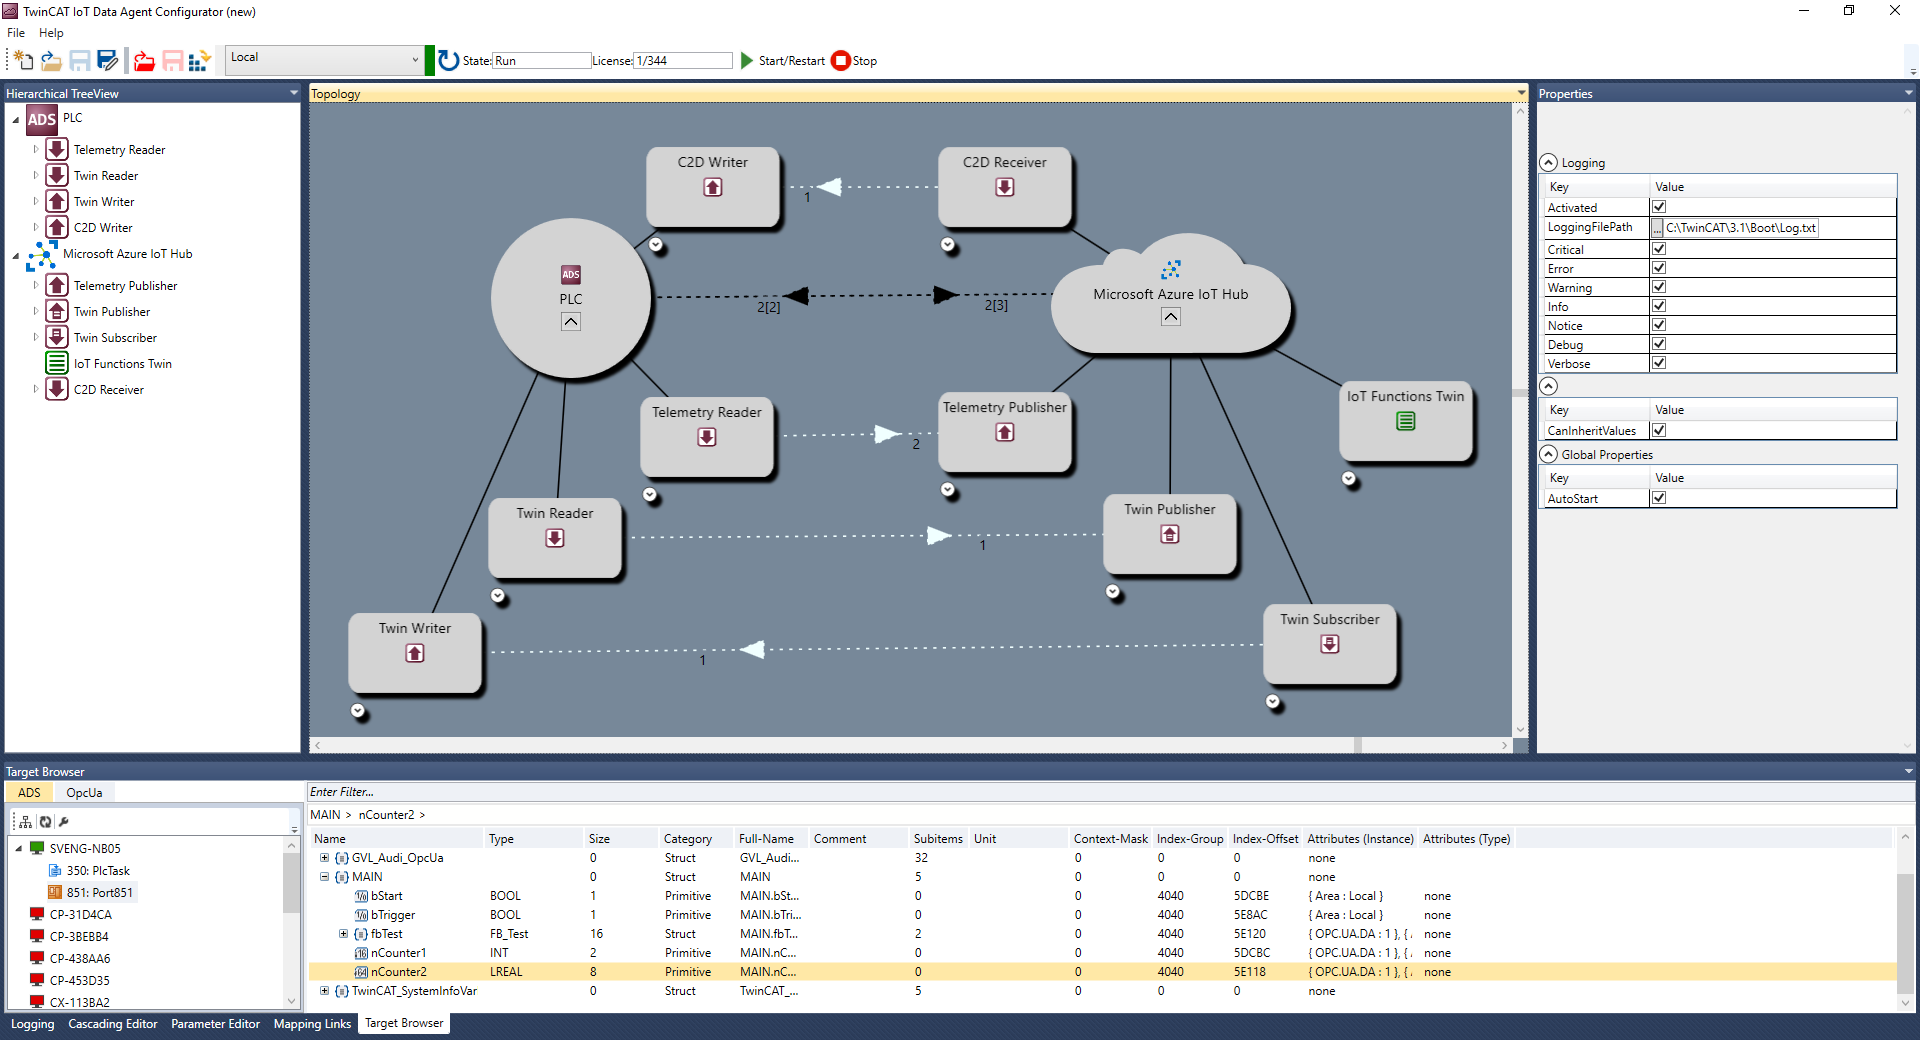This screenshot has height=1040, width=1920.
Task: Click the network tree icon in Target Browser toolbar
Action: pyautogui.click(x=26, y=822)
